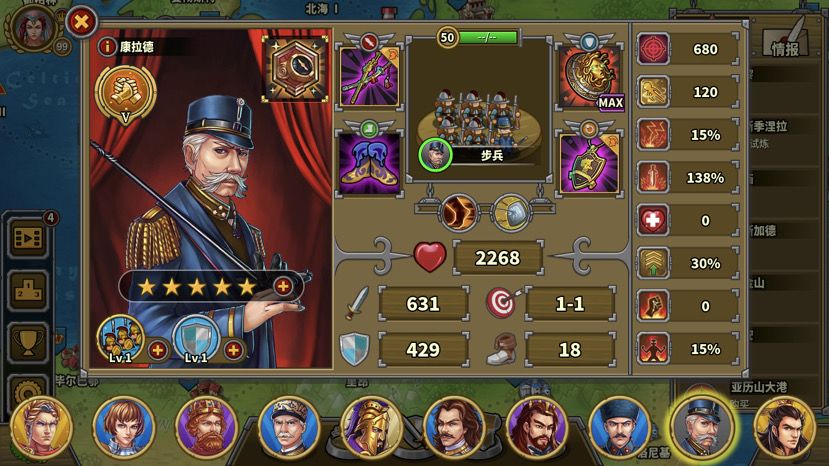Close the general details panel
The height and width of the screenshot is (466, 829).
81,22
